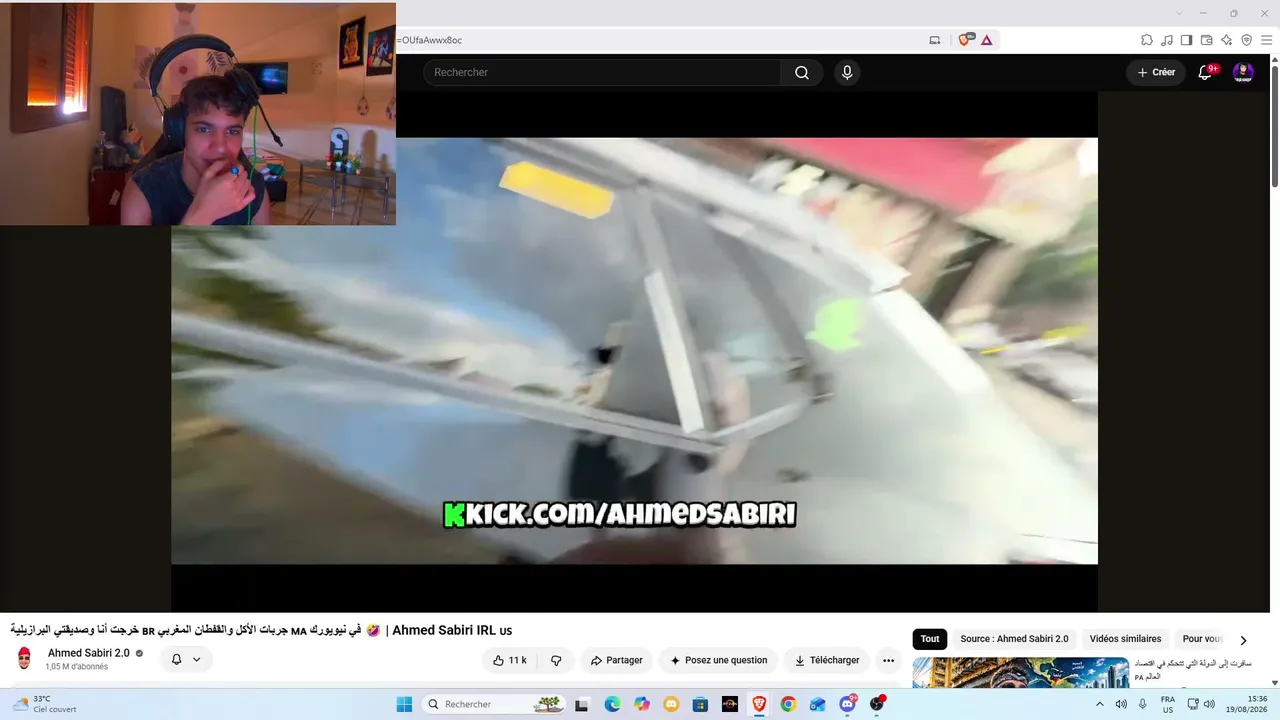The image size is (1280, 720).
Task: Open the recommended video thumbnail in sidebar
Action: click(1021, 672)
